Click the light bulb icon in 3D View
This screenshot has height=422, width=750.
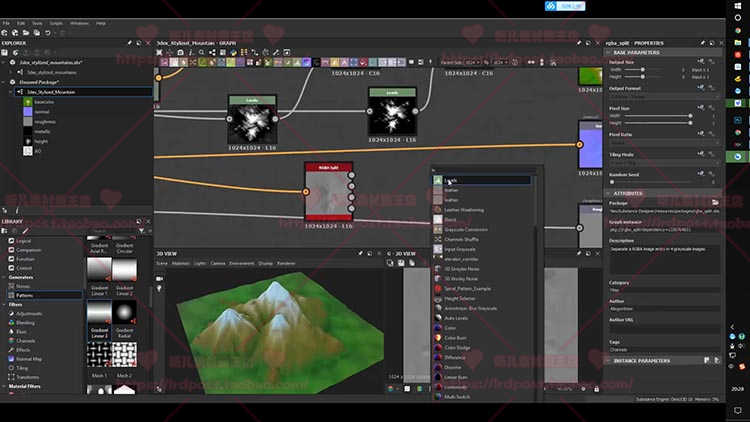tap(159, 289)
